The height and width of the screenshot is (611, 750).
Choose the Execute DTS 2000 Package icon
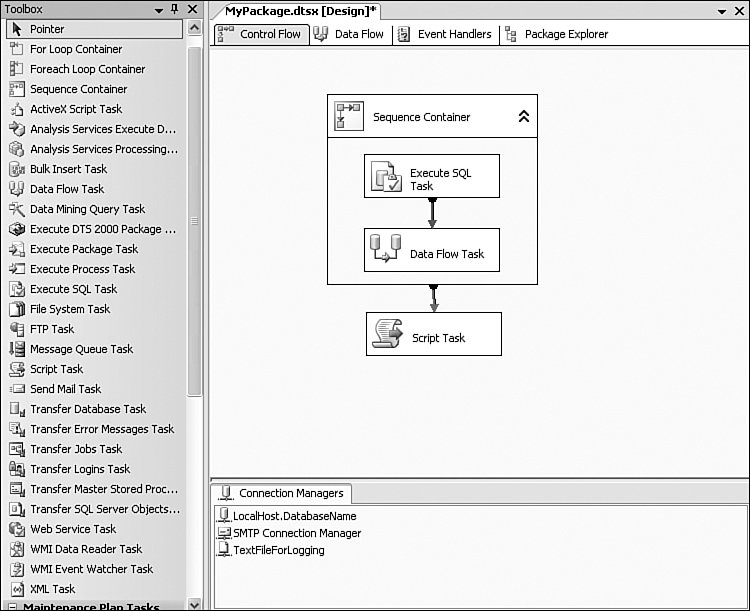pos(16,229)
